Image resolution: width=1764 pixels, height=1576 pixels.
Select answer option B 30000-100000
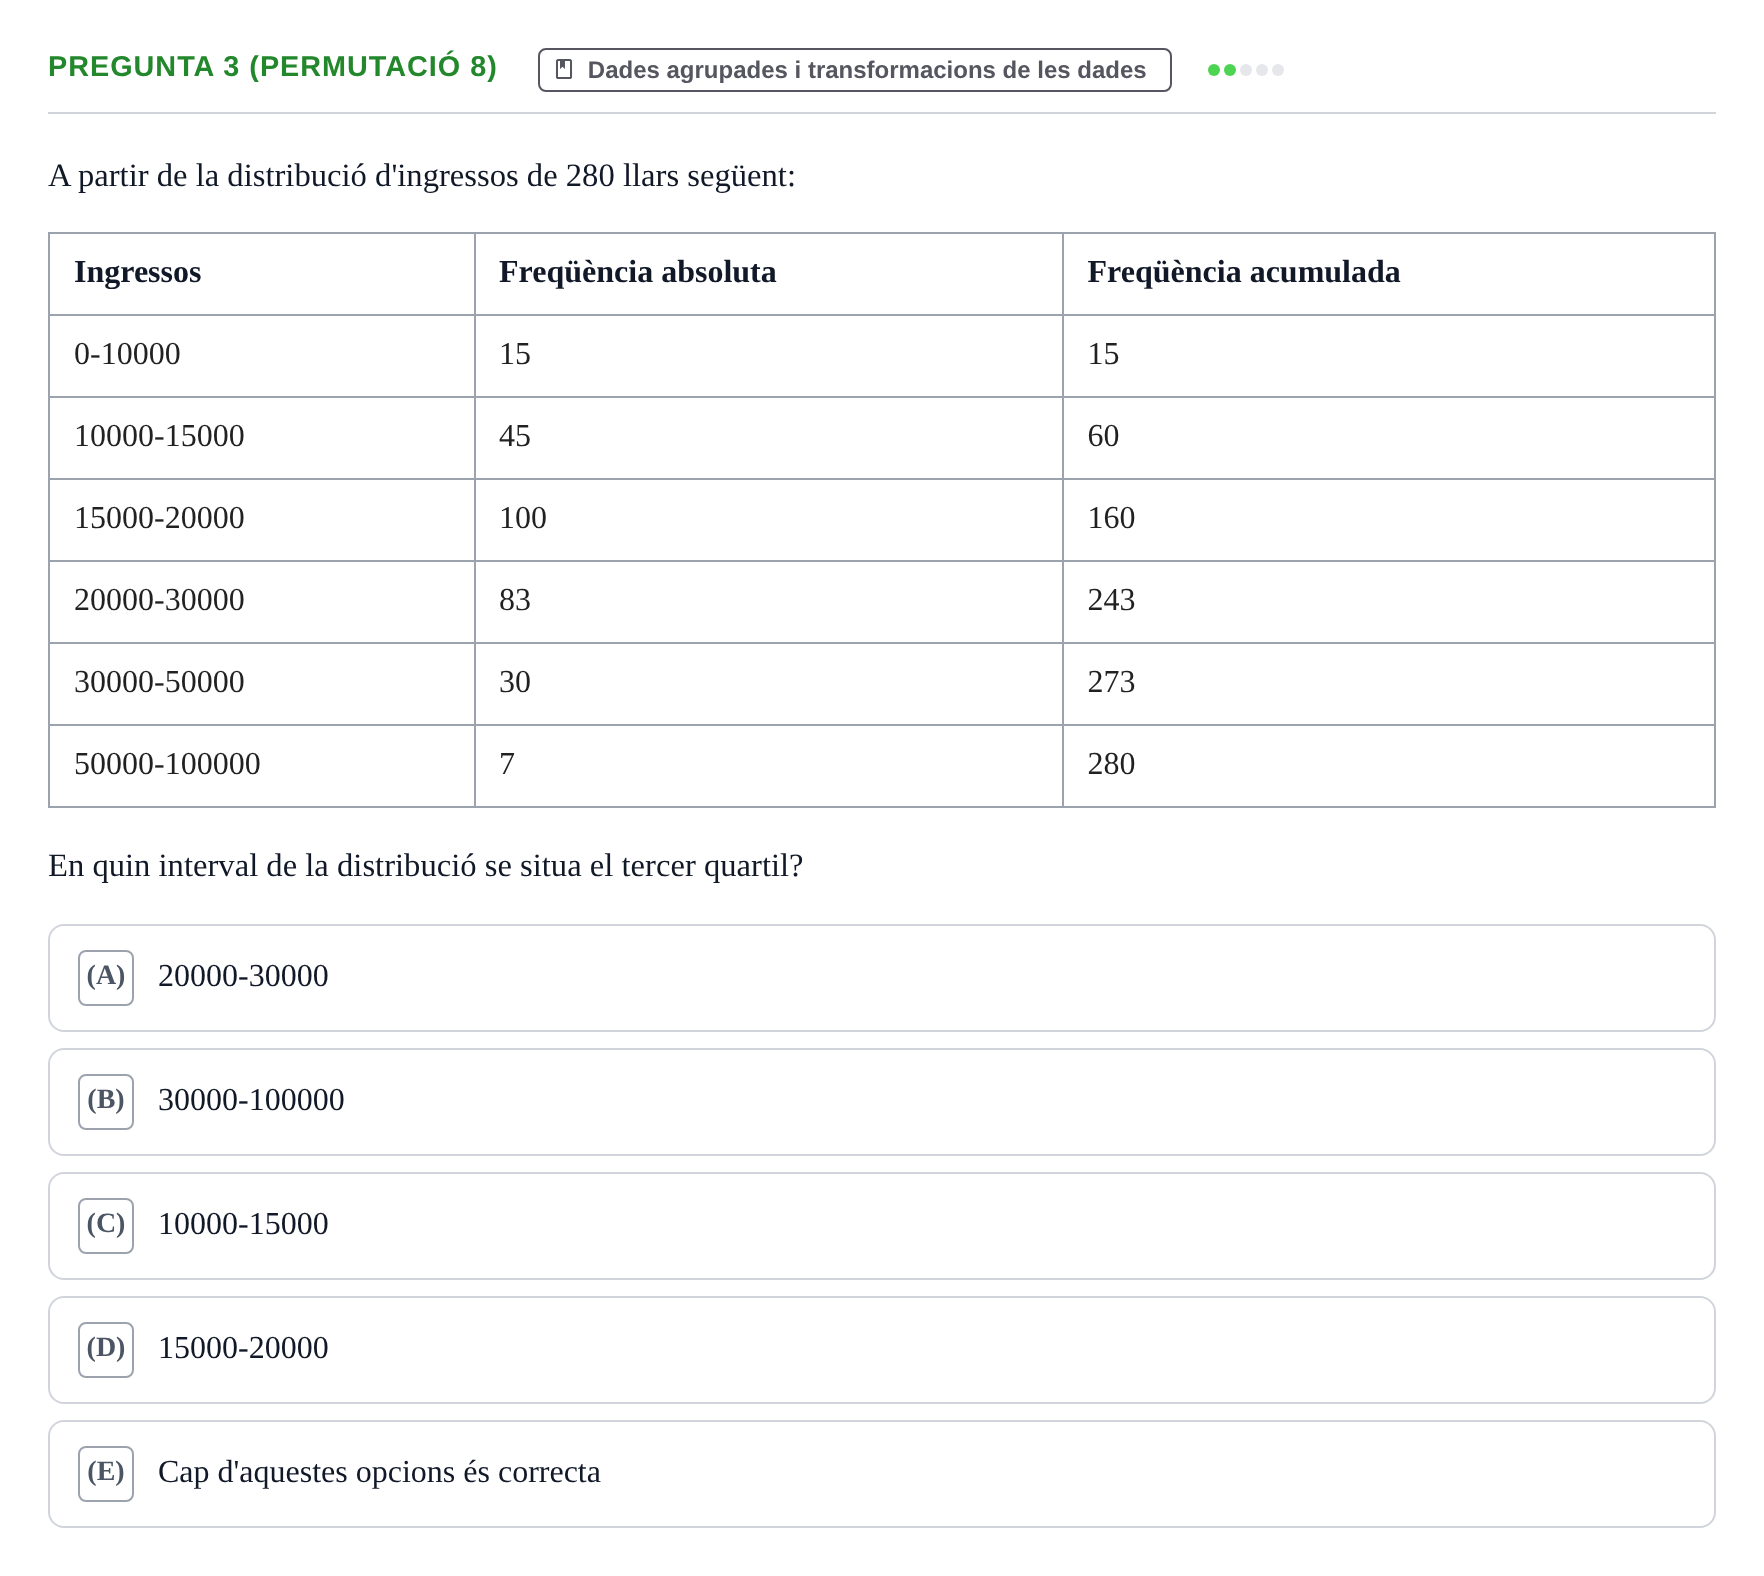[881, 1102]
